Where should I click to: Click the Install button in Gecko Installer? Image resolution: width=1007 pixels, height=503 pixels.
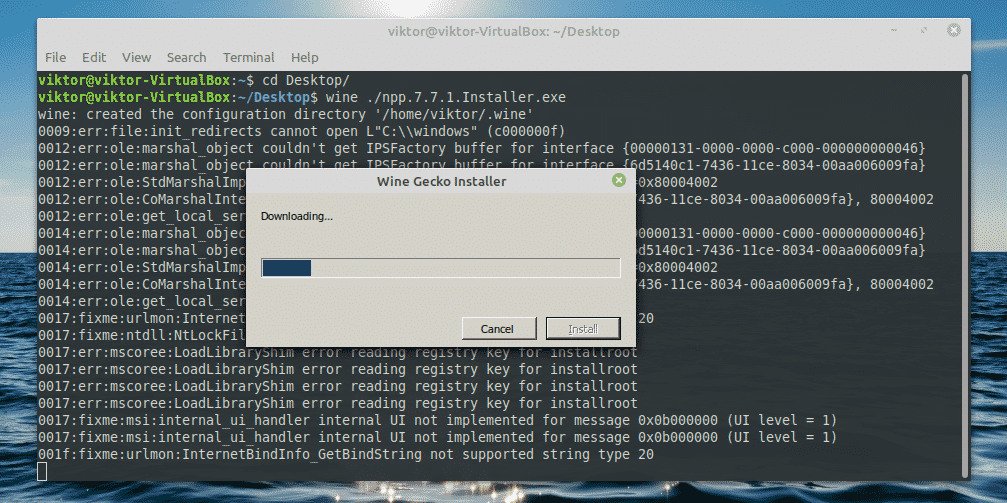click(x=583, y=328)
